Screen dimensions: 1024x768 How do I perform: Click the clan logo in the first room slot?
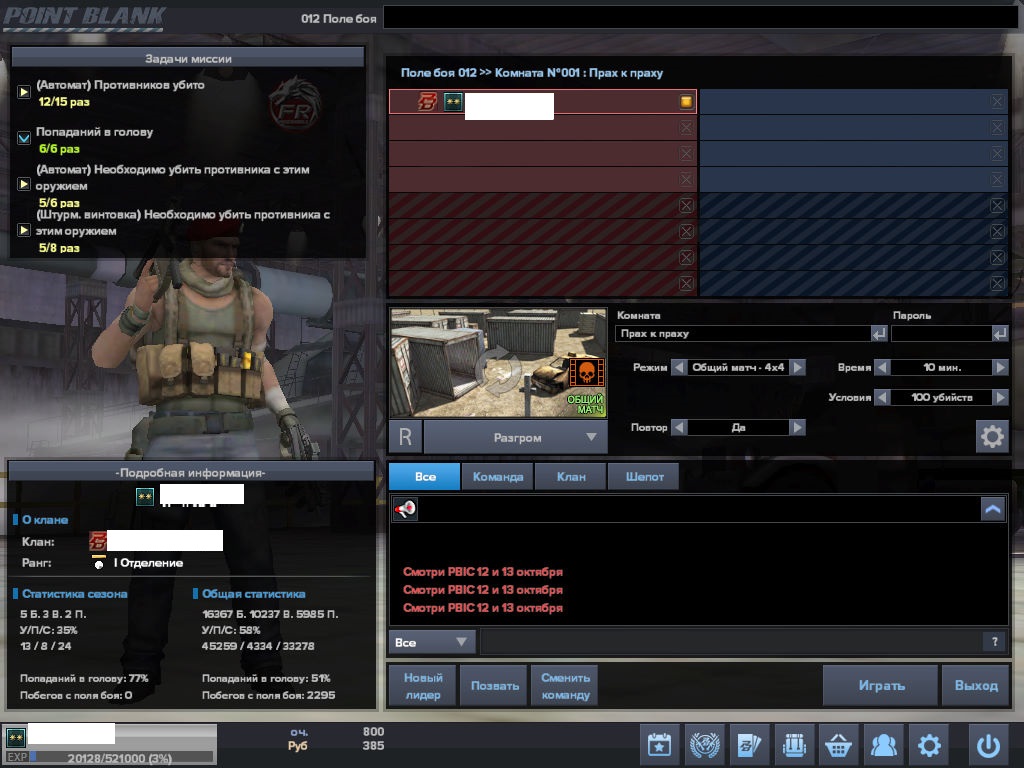coord(427,101)
